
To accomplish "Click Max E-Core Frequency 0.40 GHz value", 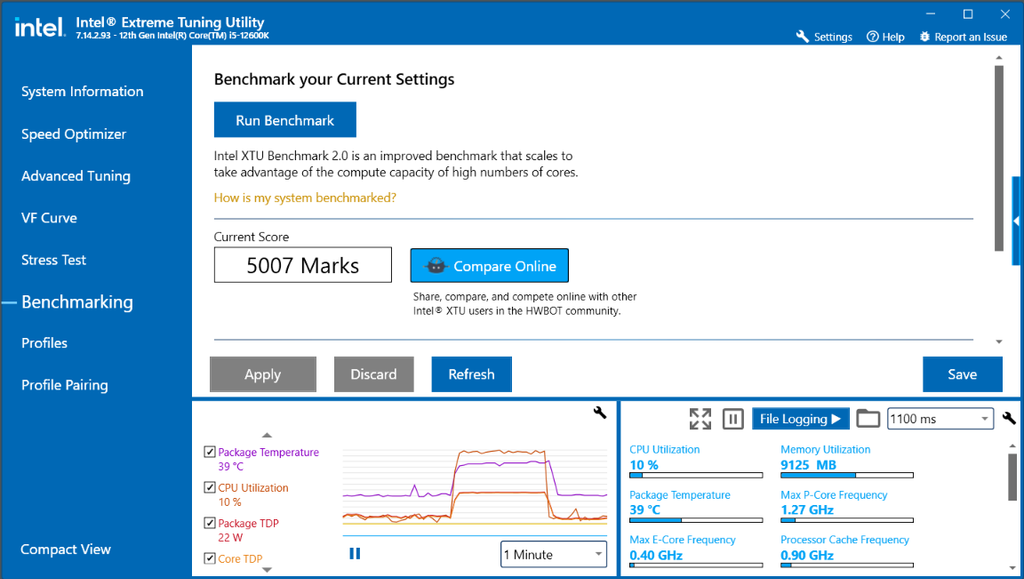I will coord(656,556).
